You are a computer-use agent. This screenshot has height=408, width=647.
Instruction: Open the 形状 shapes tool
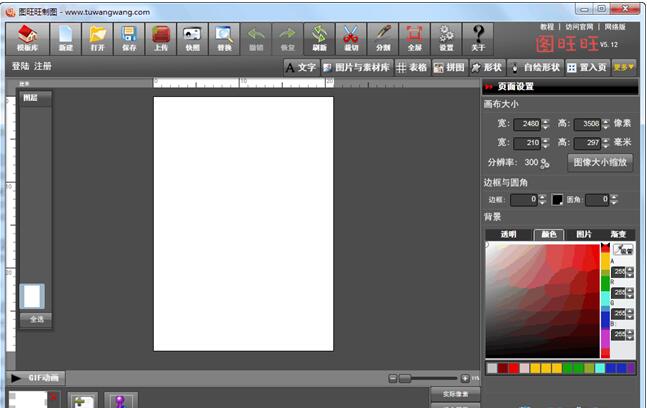click(486, 68)
